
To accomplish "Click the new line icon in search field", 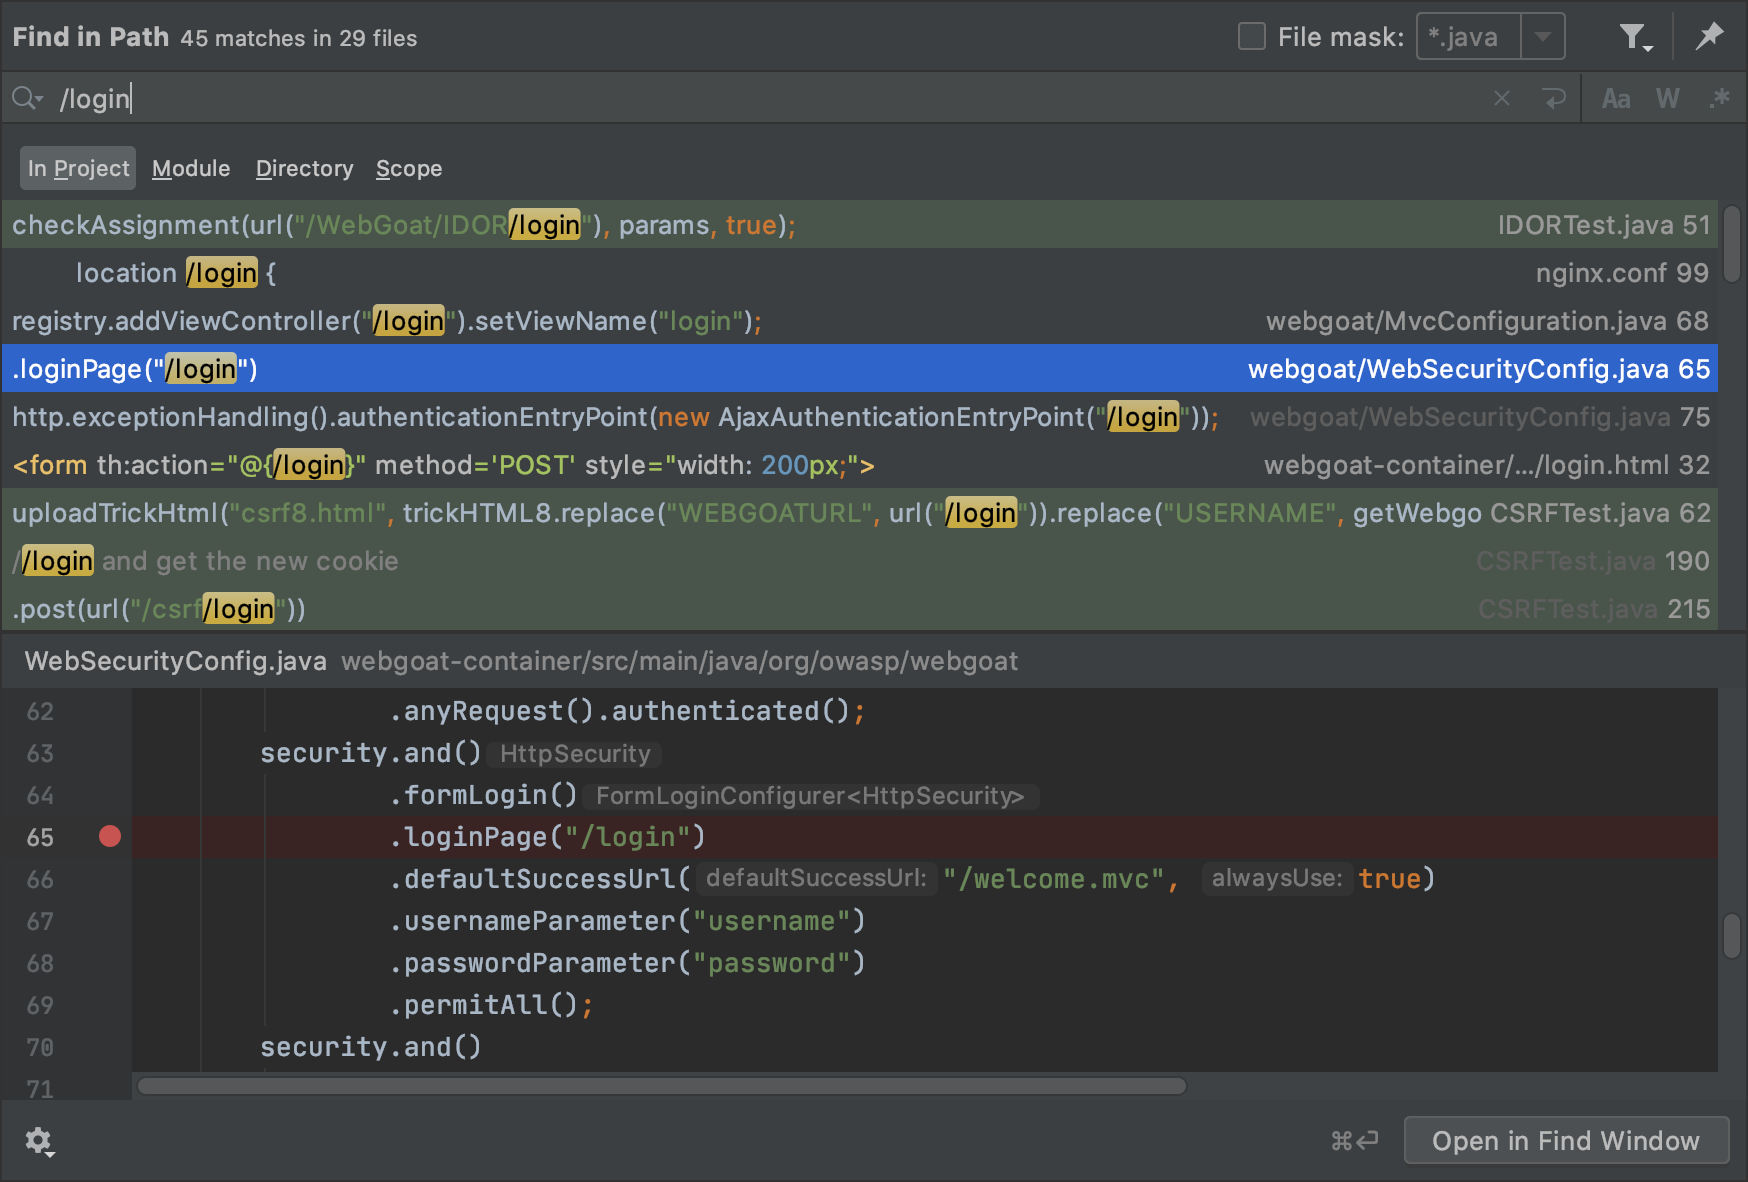I will (x=1553, y=98).
